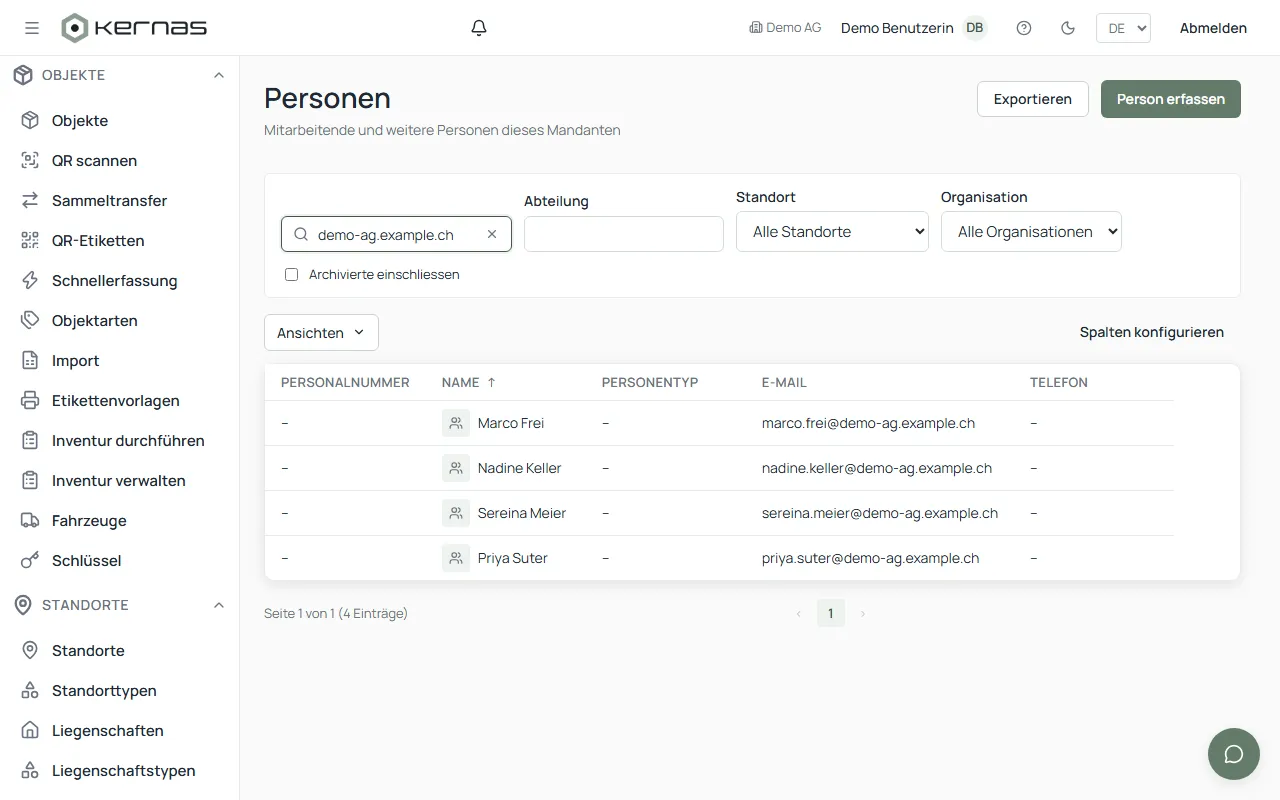Viewport: 1280px width, 800px height.
Task: Click the Schnellerfassung lightning icon
Action: point(31,280)
